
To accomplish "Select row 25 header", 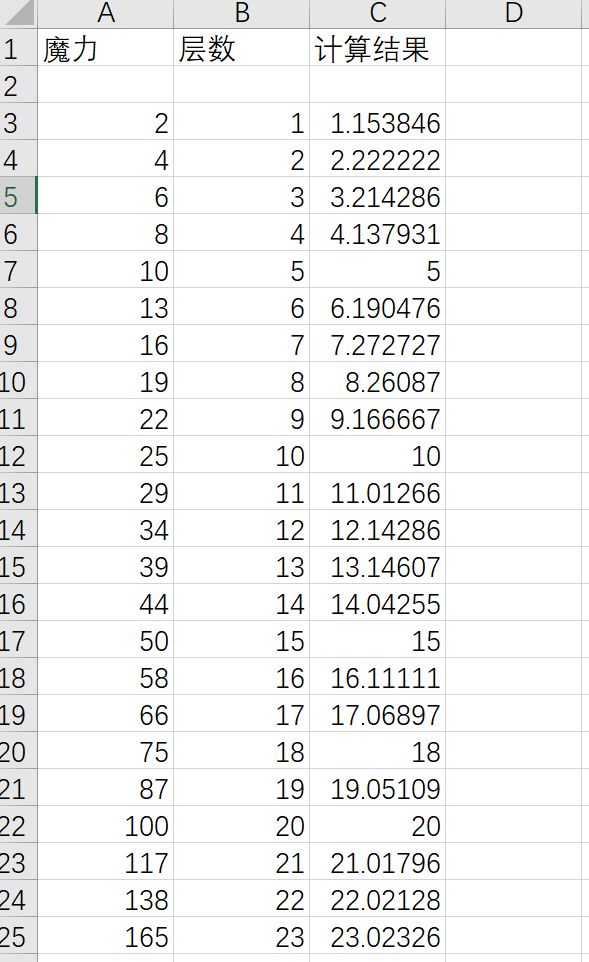I will 18,936.
